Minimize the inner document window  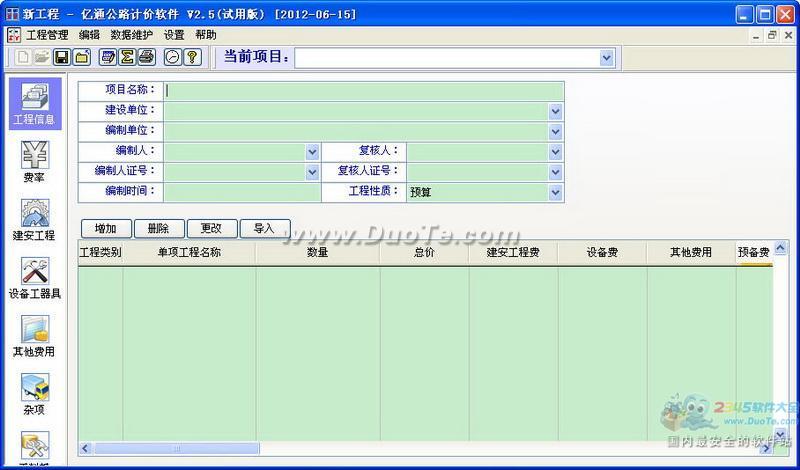[x=756, y=36]
